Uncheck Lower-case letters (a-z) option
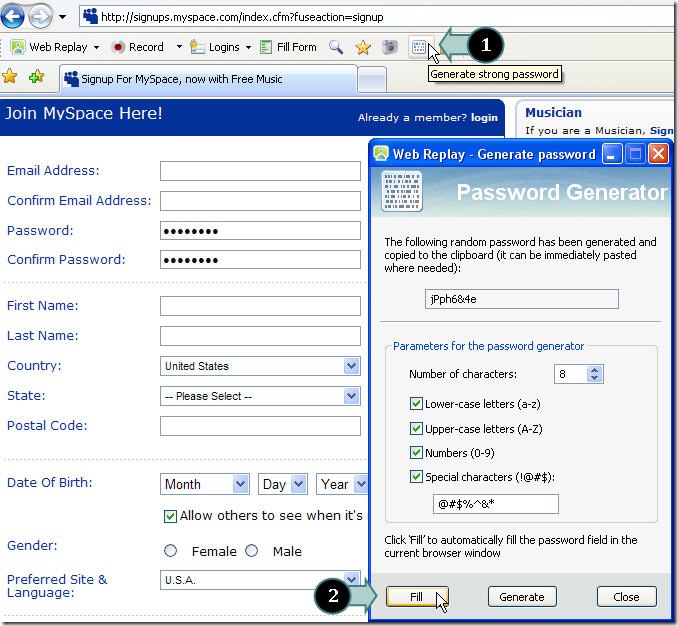678x626 pixels. click(417, 404)
